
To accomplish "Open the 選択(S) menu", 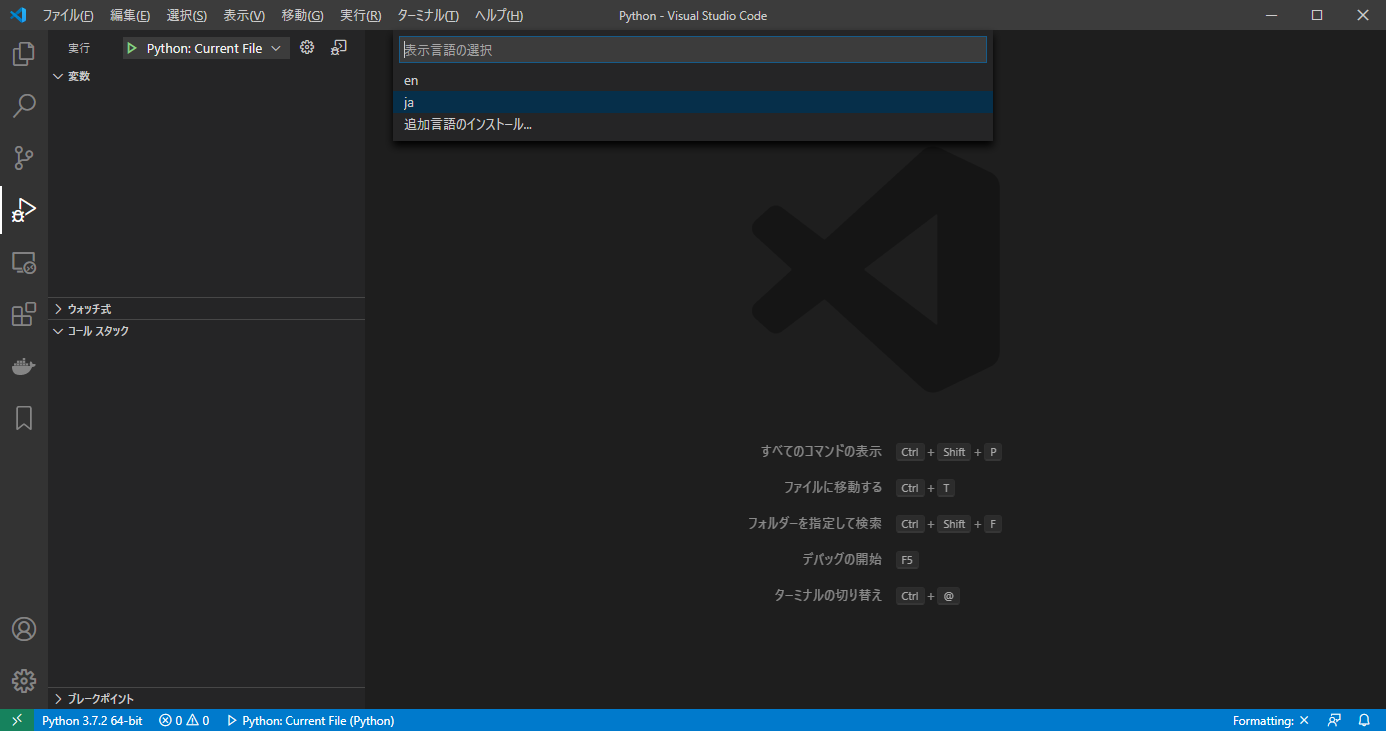I will coord(187,15).
